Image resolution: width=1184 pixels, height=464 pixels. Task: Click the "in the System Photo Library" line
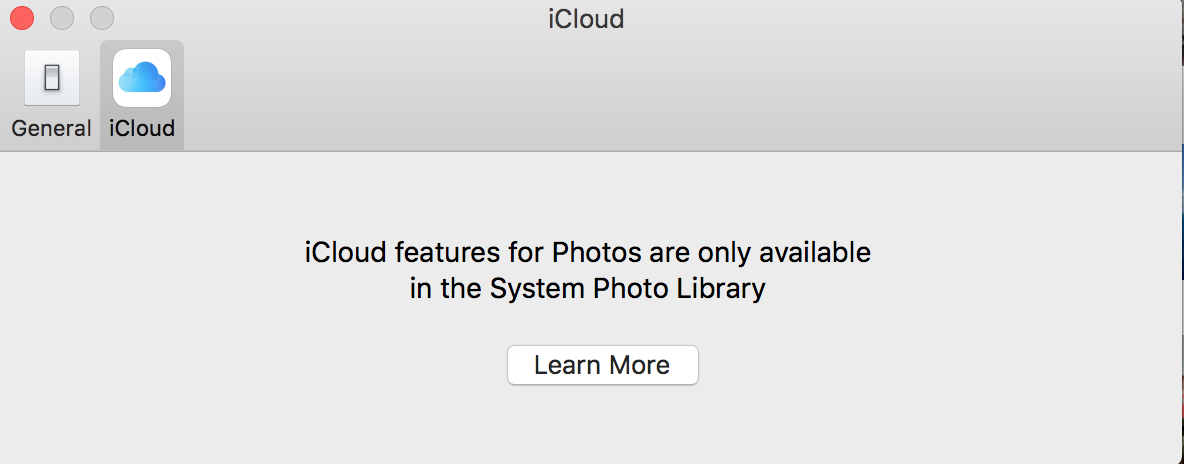pyautogui.click(x=587, y=289)
